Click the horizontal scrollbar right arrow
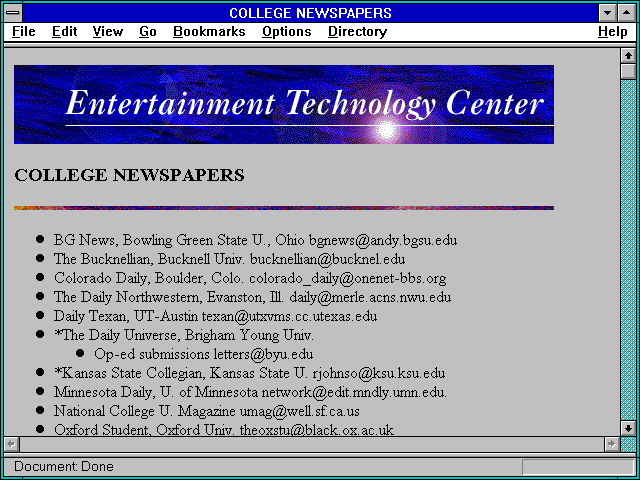The height and width of the screenshot is (480, 640). point(611,444)
